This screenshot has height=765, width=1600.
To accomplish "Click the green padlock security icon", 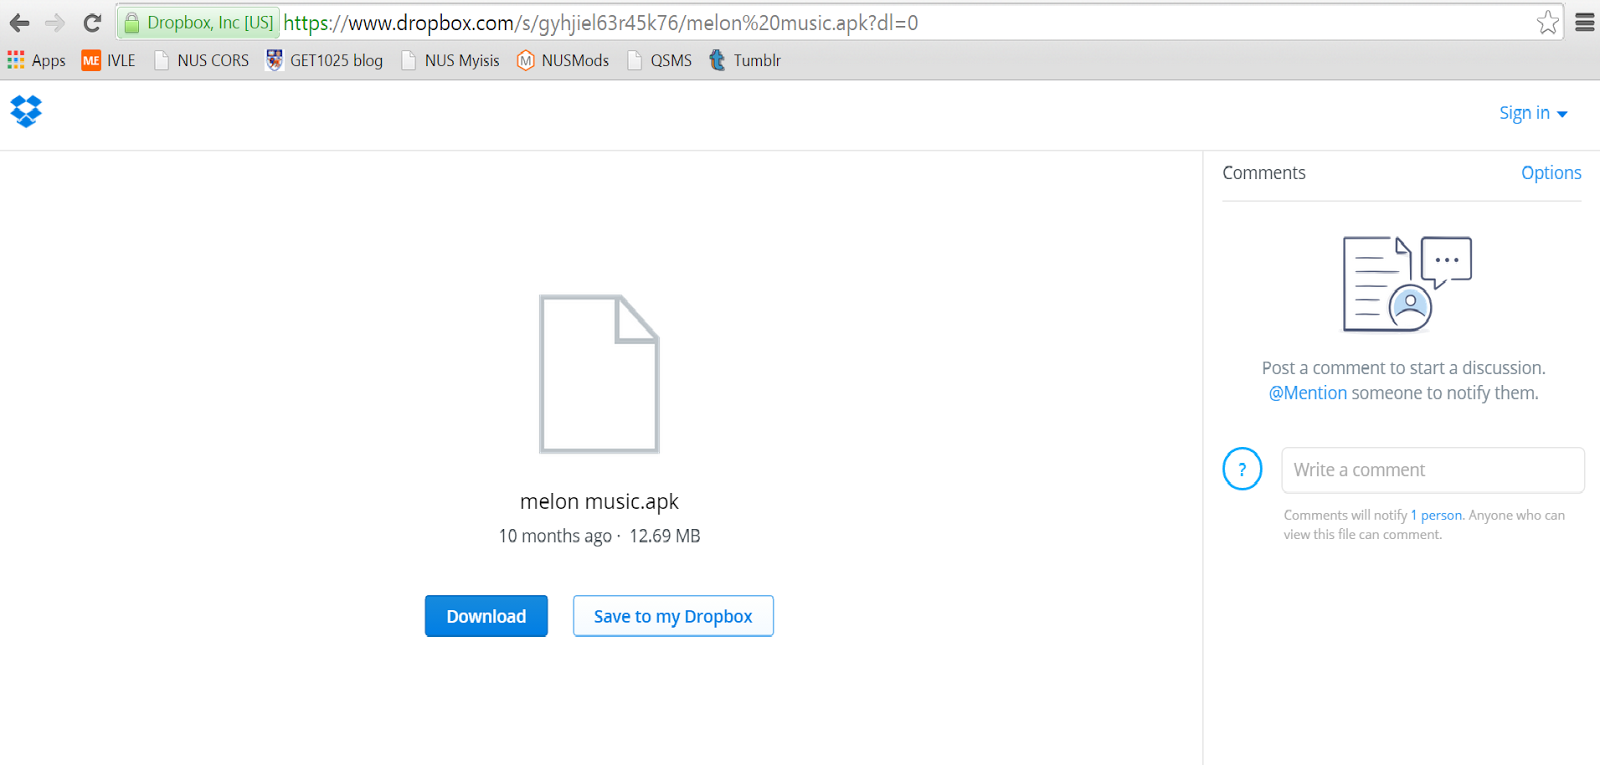I will click(x=131, y=22).
